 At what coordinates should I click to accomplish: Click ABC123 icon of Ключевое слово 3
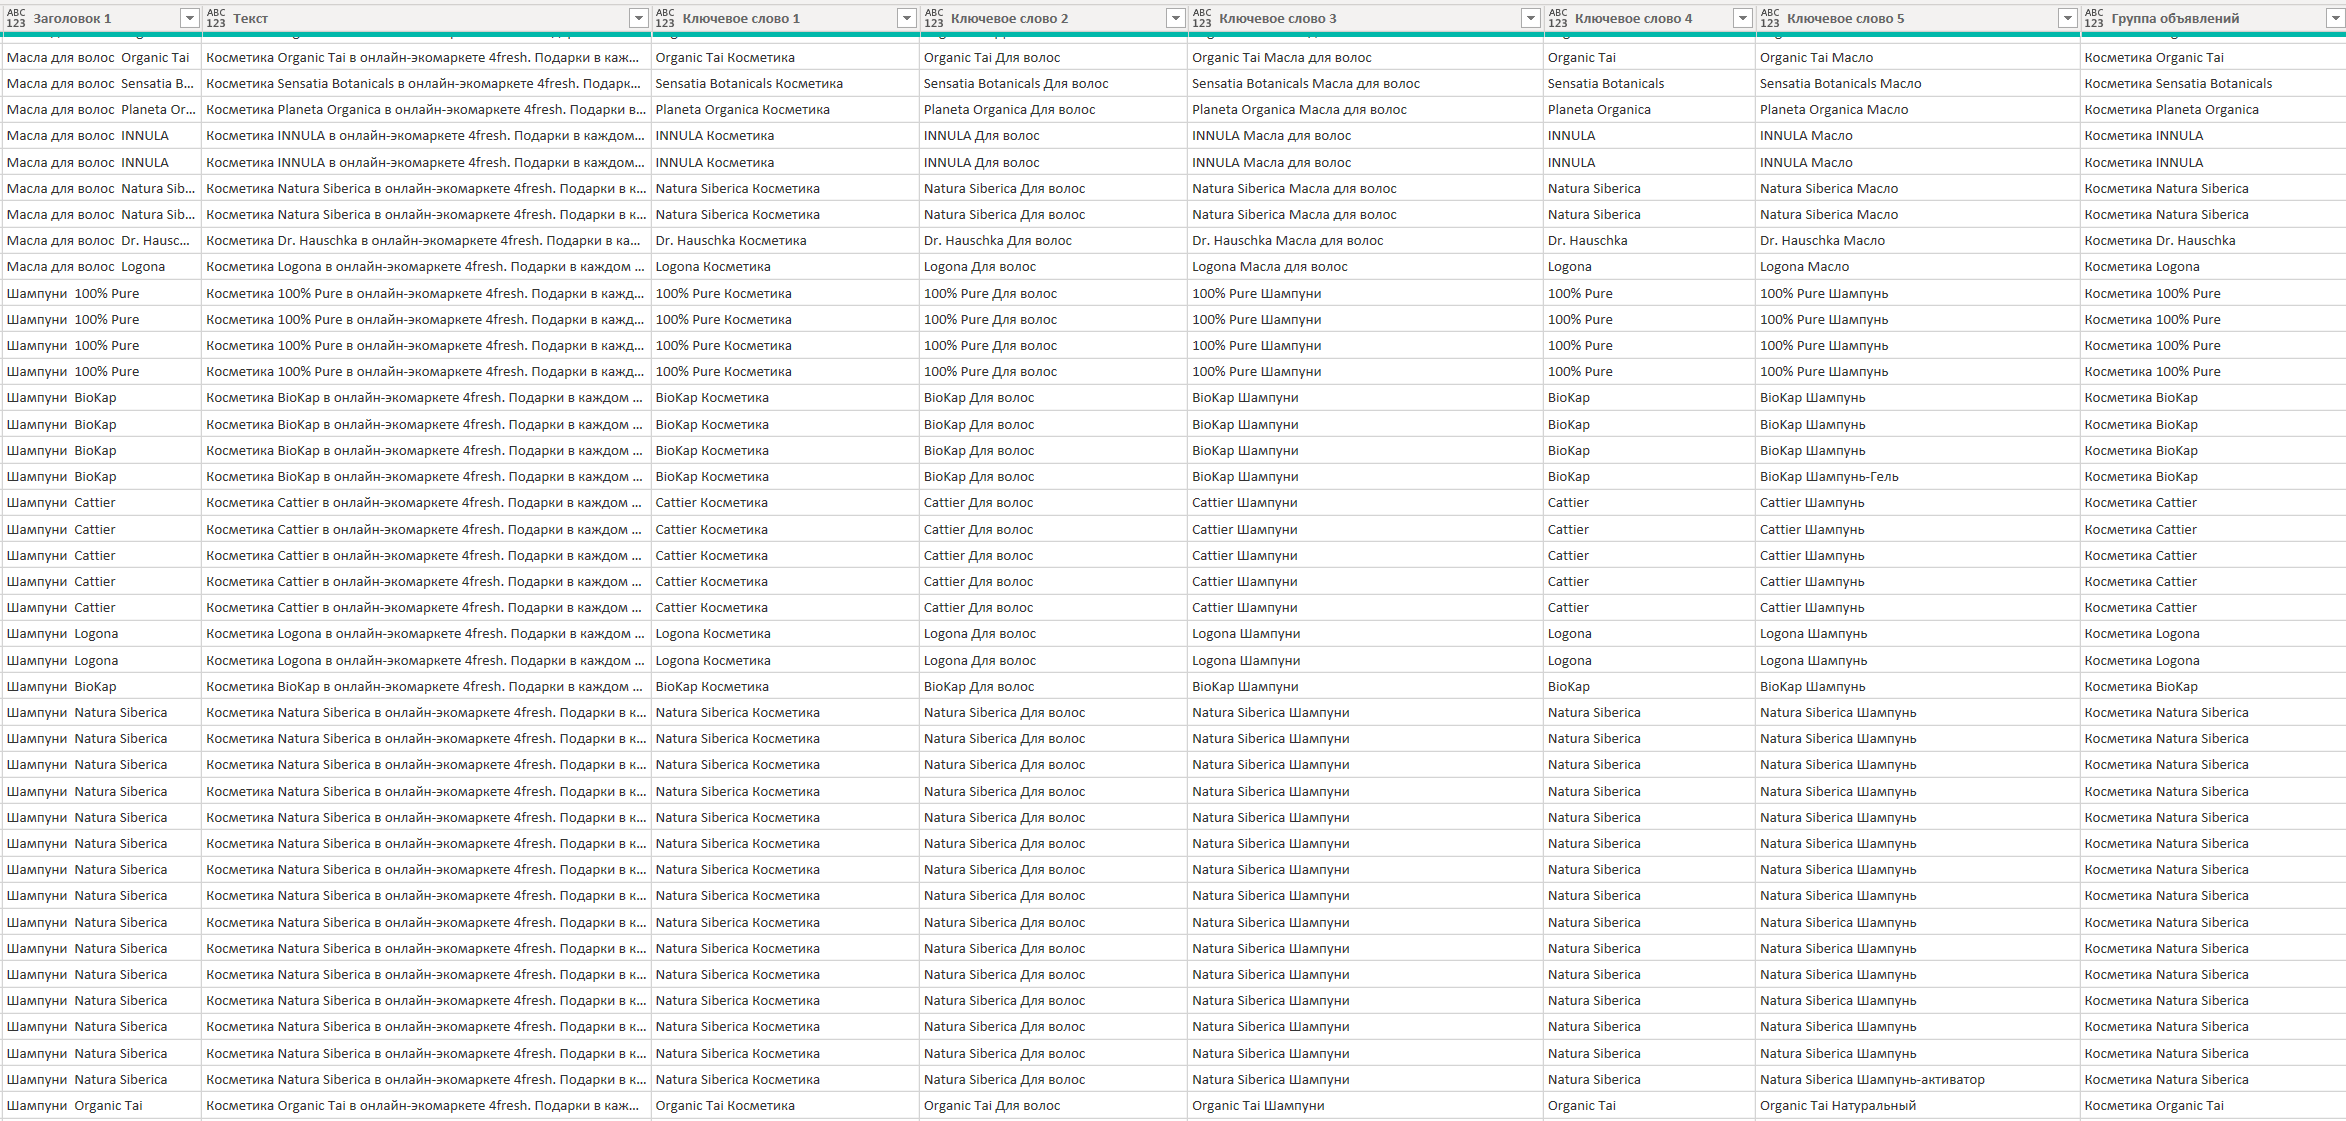(1202, 18)
